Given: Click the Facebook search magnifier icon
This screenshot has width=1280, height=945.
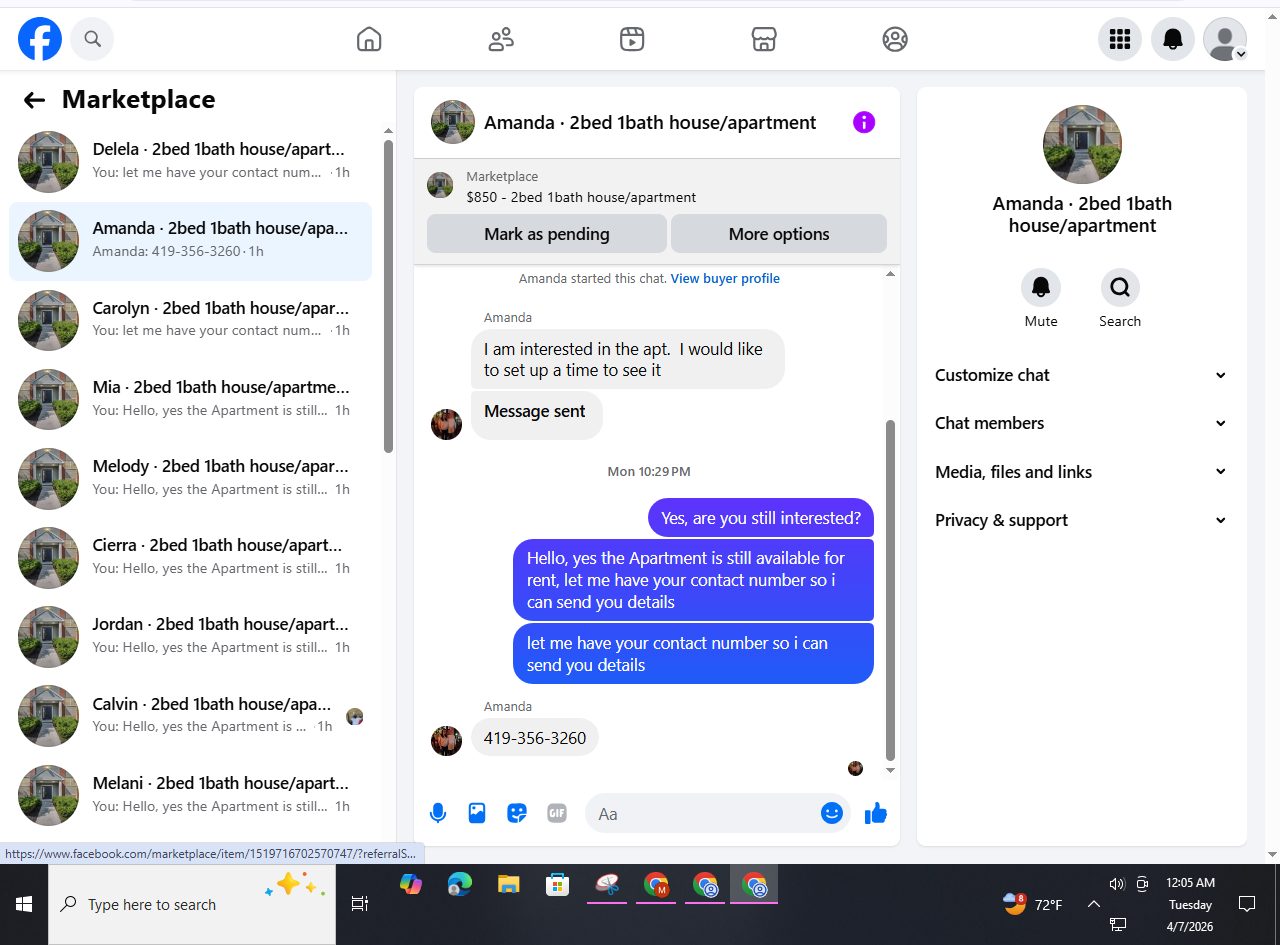Looking at the screenshot, I should [92, 39].
